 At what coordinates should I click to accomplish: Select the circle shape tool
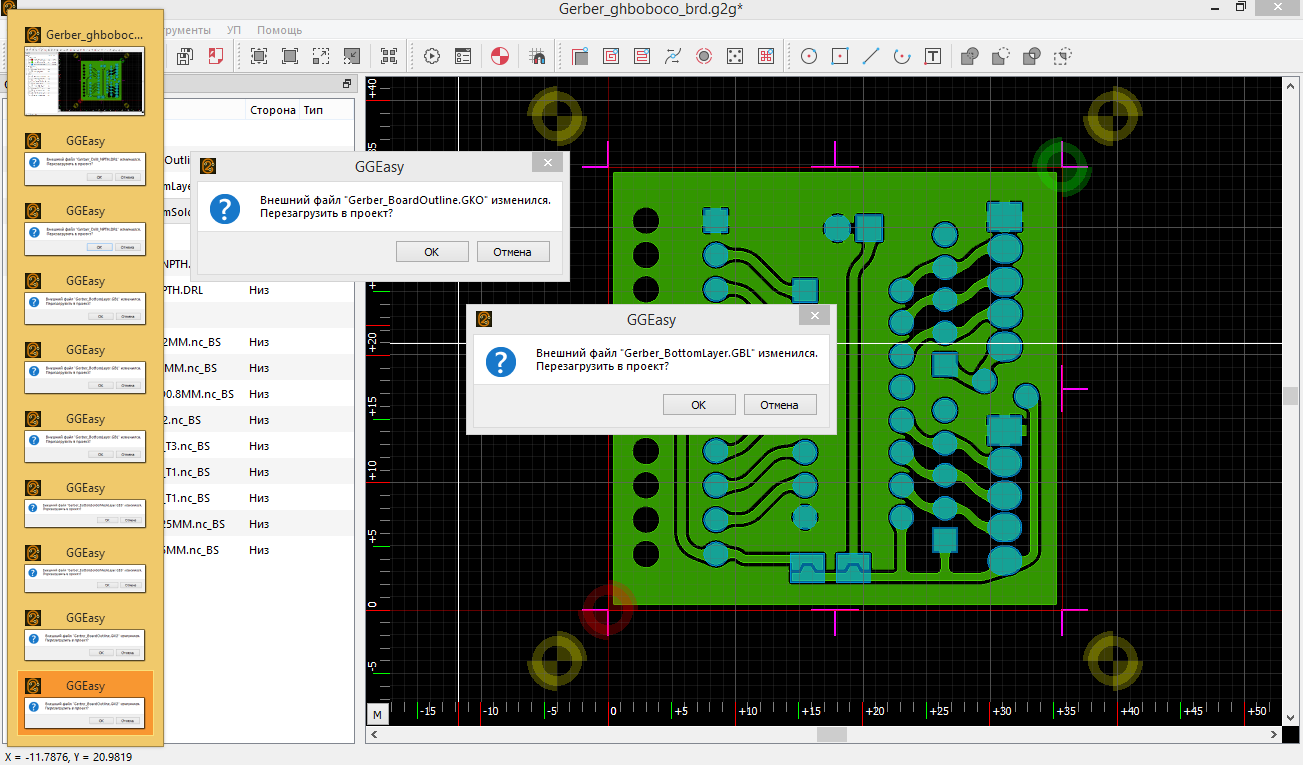(x=809, y=56)
